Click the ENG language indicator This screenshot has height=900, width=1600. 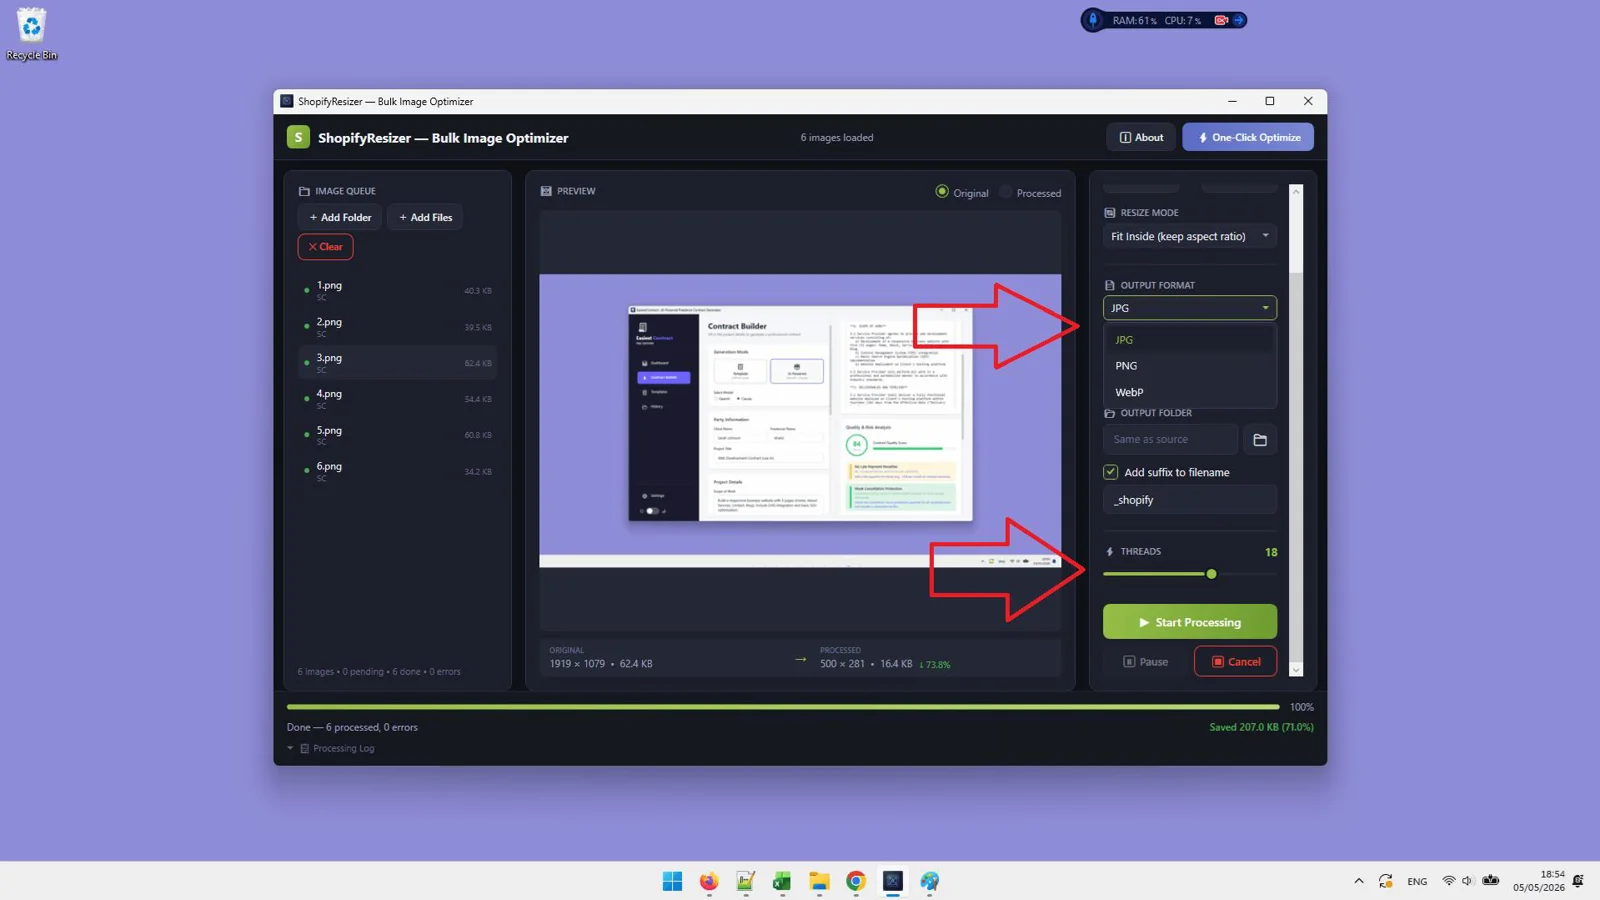pos(1417,881)
